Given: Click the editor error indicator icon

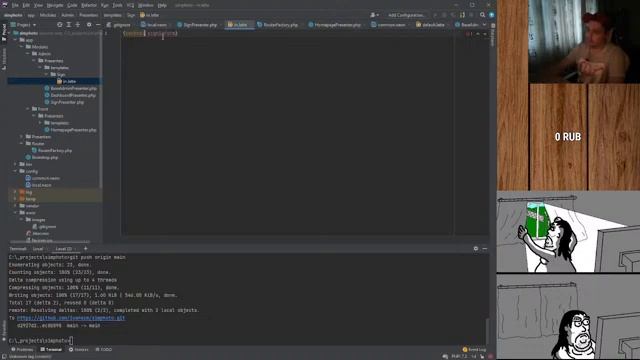Looking at the screenshot, I should (x=468, y=34).
